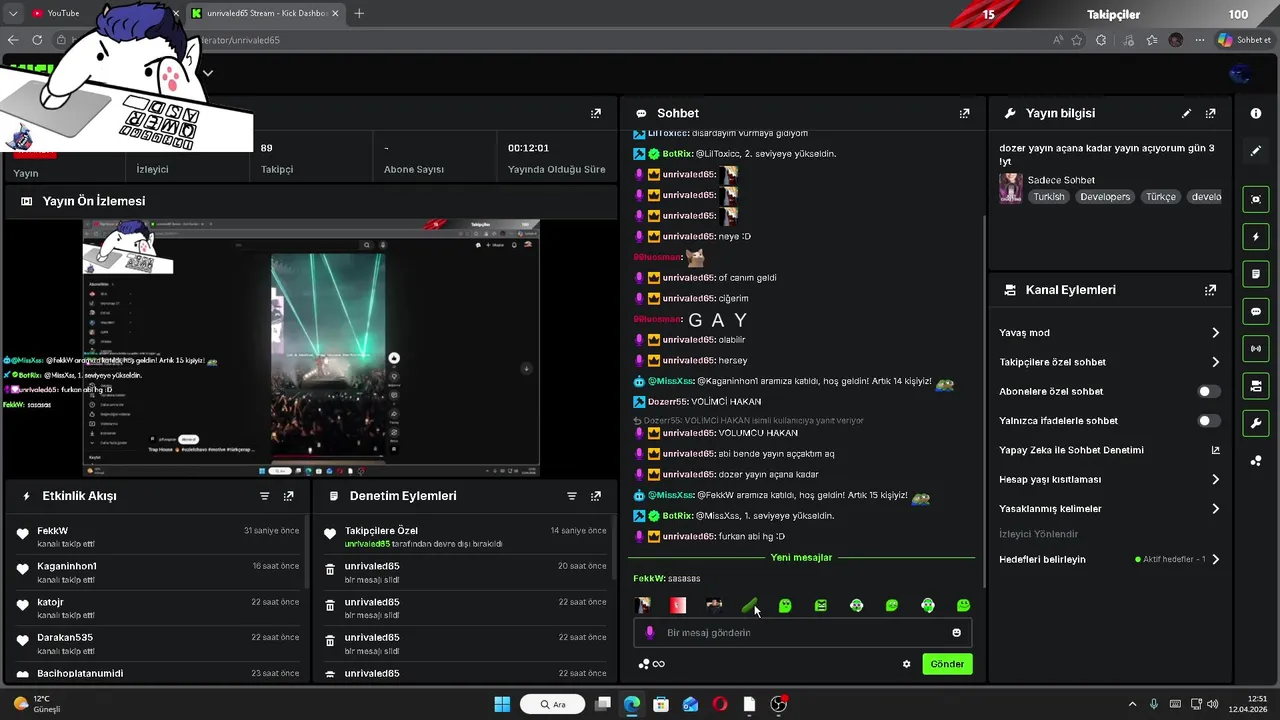This screenshot has width=1280, height=720.
Task: Toggle the stream preview widget in the sidebar
Action: pyautogui.click(x=1256, y=199)
